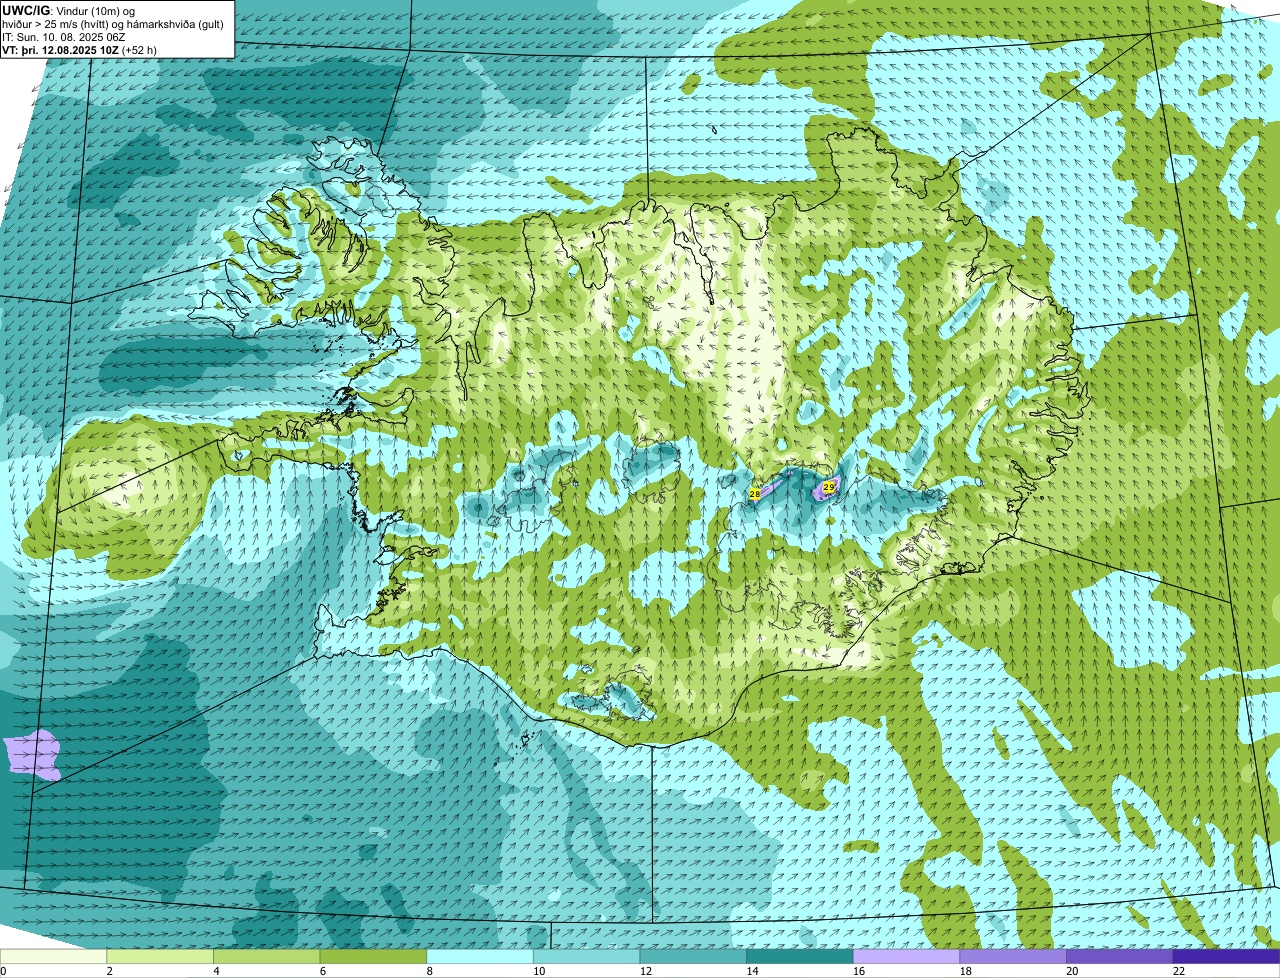
Task: Click the 'IT: Sun. 10. 08. 2025 06Z' line
Action: pos(64,37)
